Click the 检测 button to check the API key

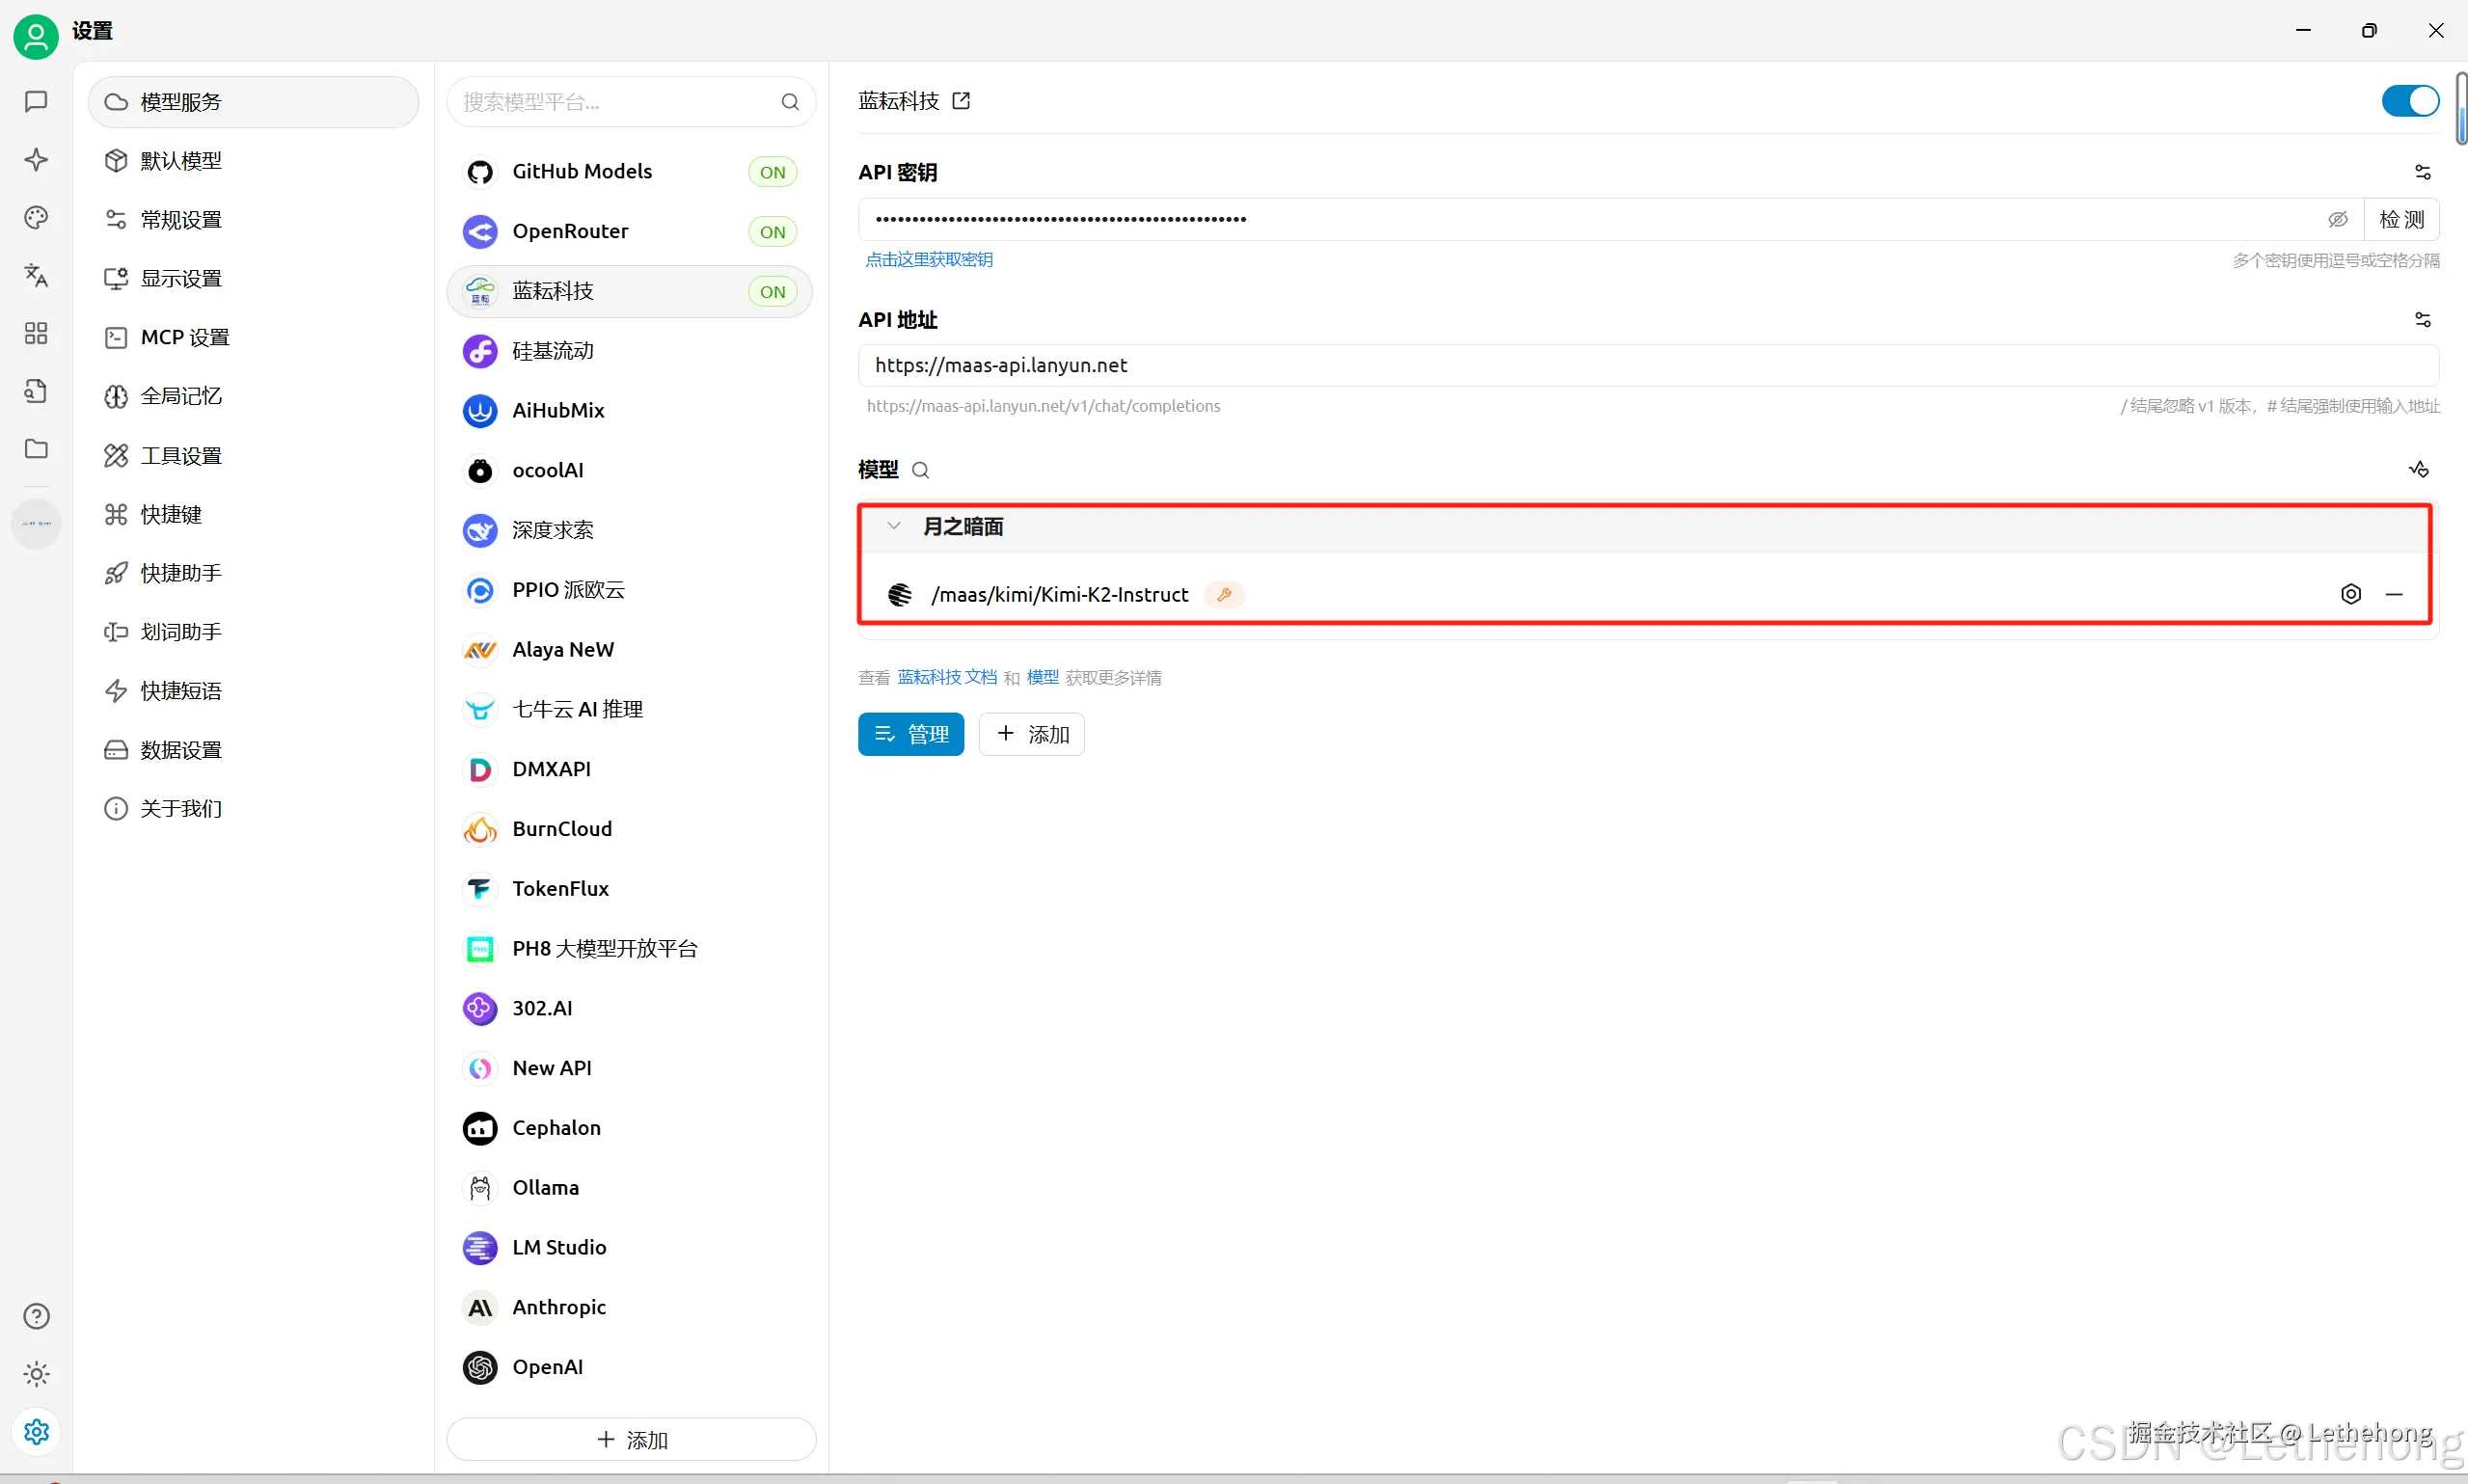click(x=2401, y=219)
